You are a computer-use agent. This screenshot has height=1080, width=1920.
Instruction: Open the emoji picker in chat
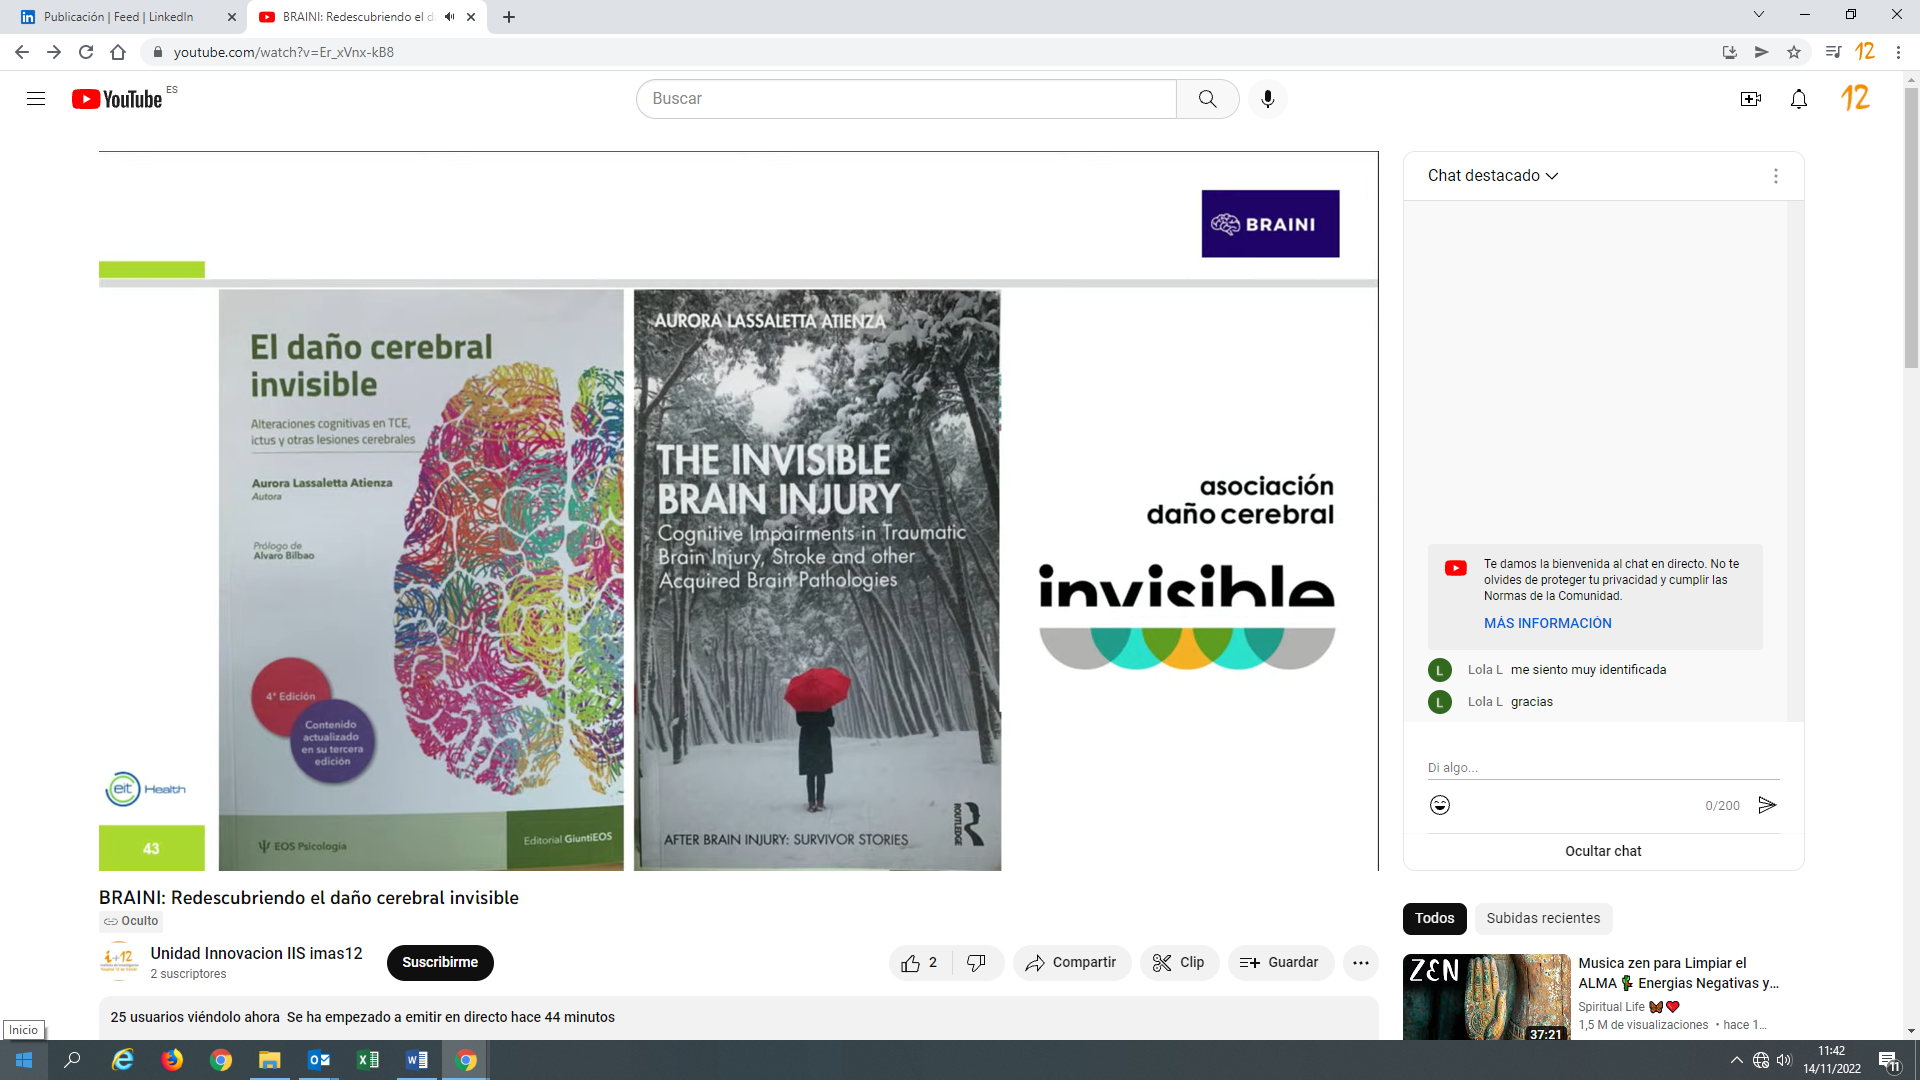[x=1440, y=805]
